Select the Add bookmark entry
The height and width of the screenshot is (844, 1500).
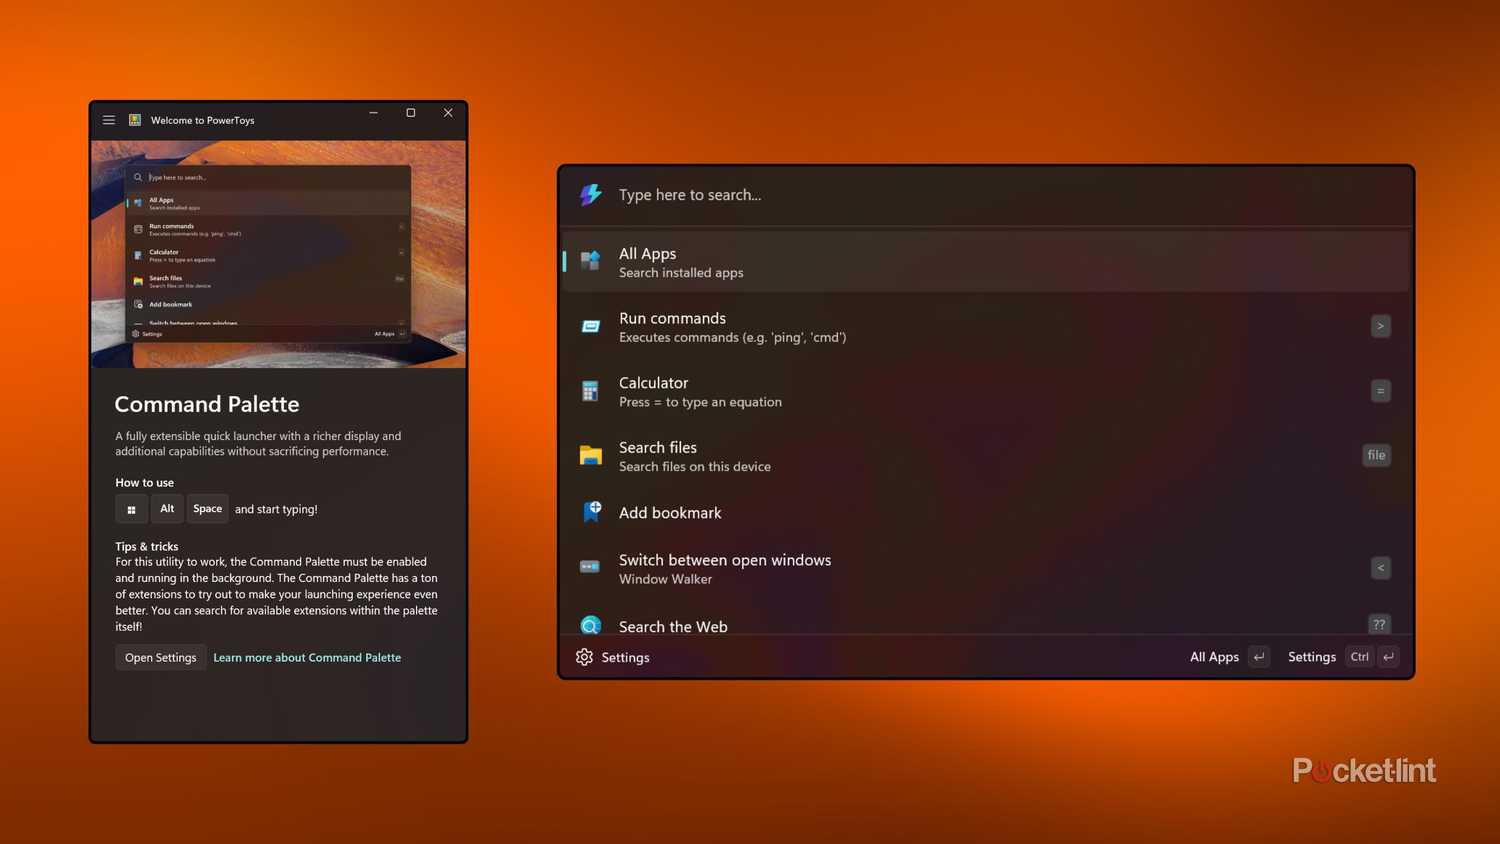coord(986,512)
